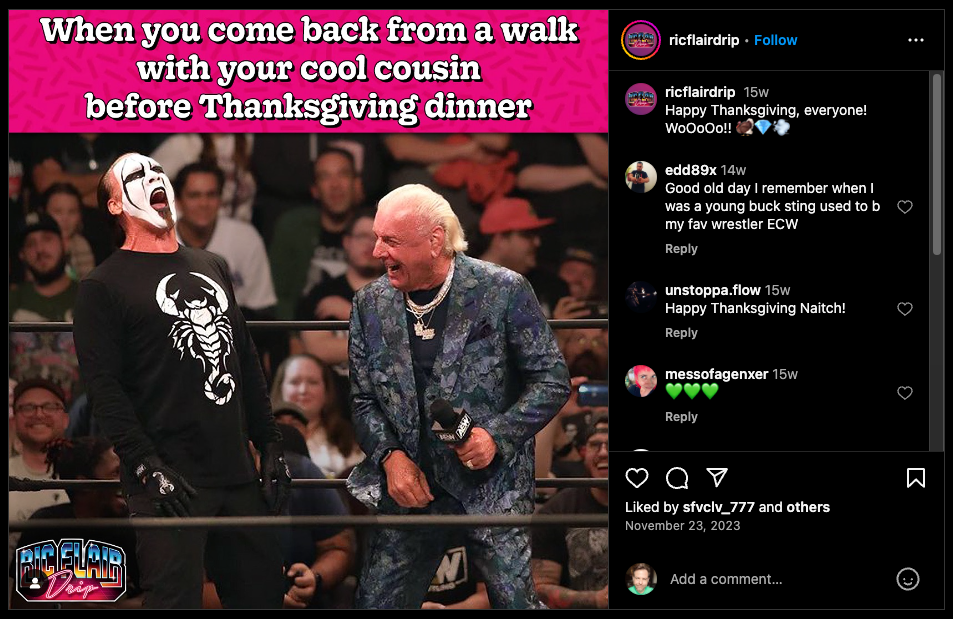Viewport: 953px width, 619px height.
Task: Open edd89x's profile picture
Action: 641,177
